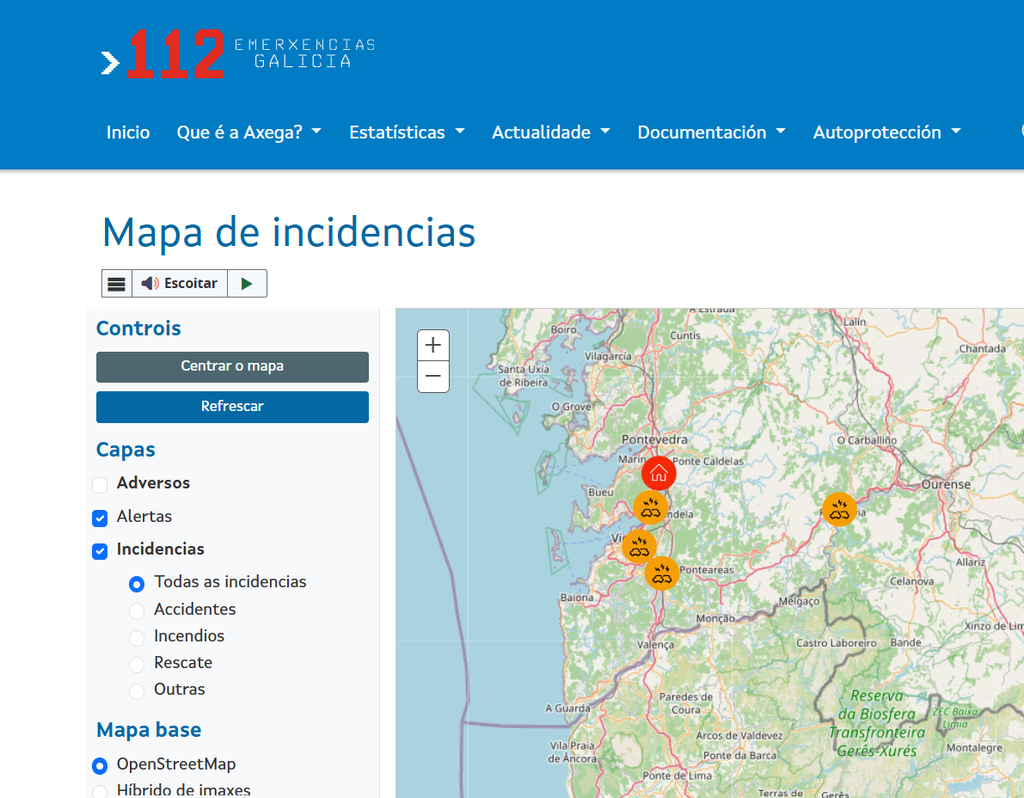Click the Escoitar play triangle
Screen dimensions: 1024x798
tap(247, 283)
